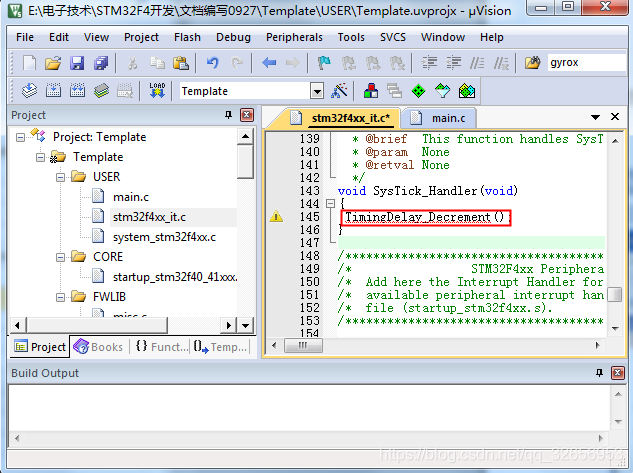Pin the Project panel with pushpin
Viewport: 633px width, 473px height.
(x=228, y=115)
